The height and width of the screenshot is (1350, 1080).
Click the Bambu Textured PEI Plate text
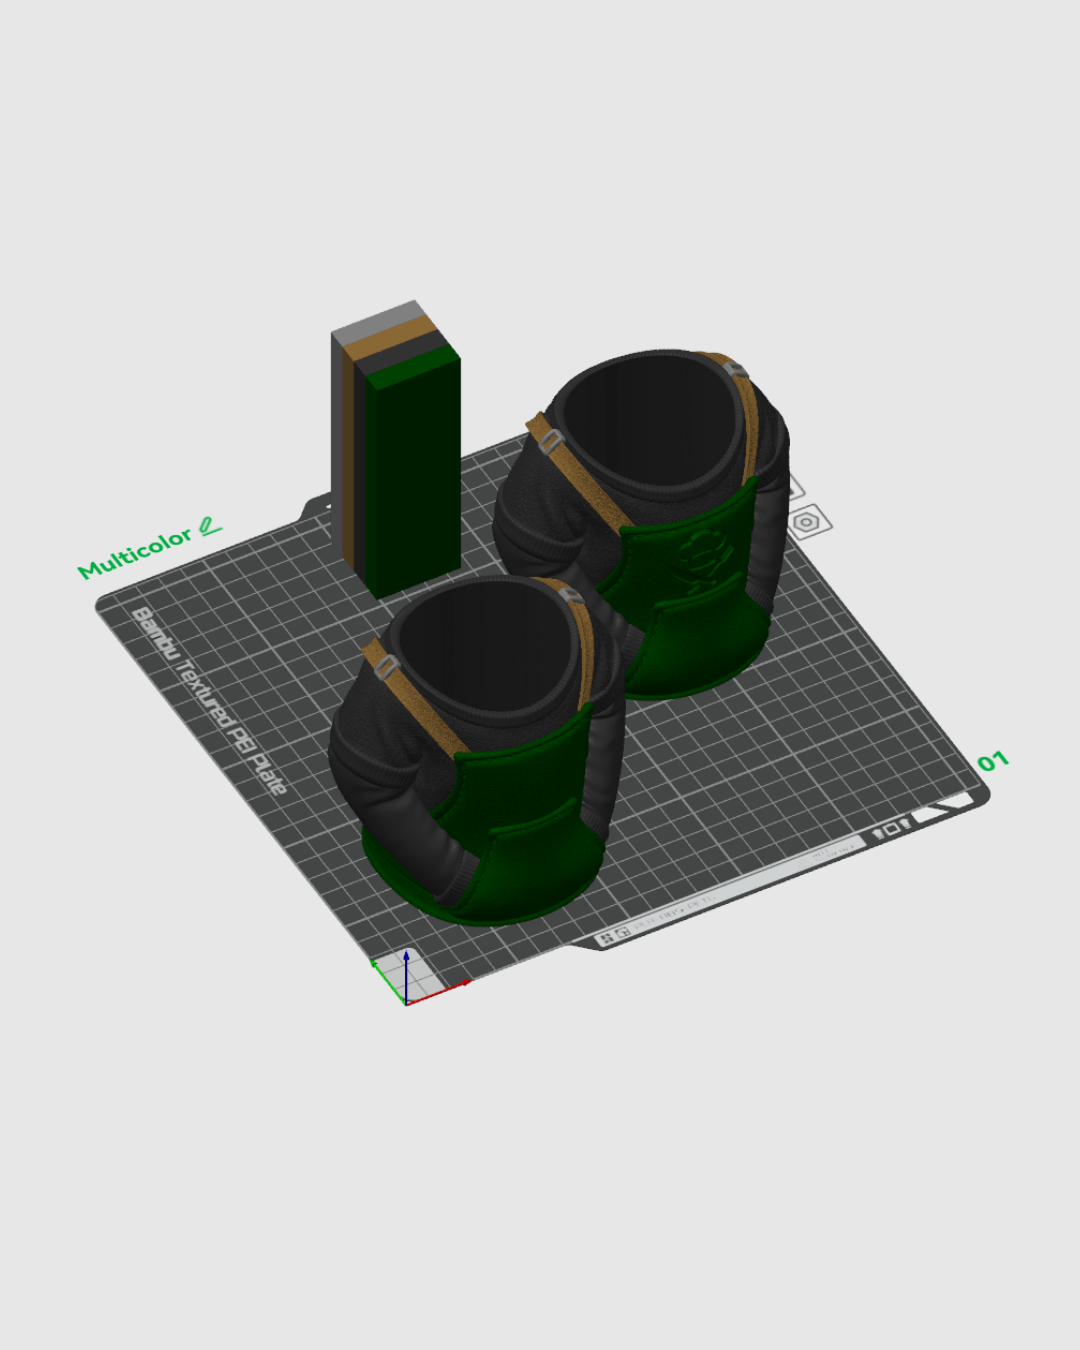tap(210, 700)
